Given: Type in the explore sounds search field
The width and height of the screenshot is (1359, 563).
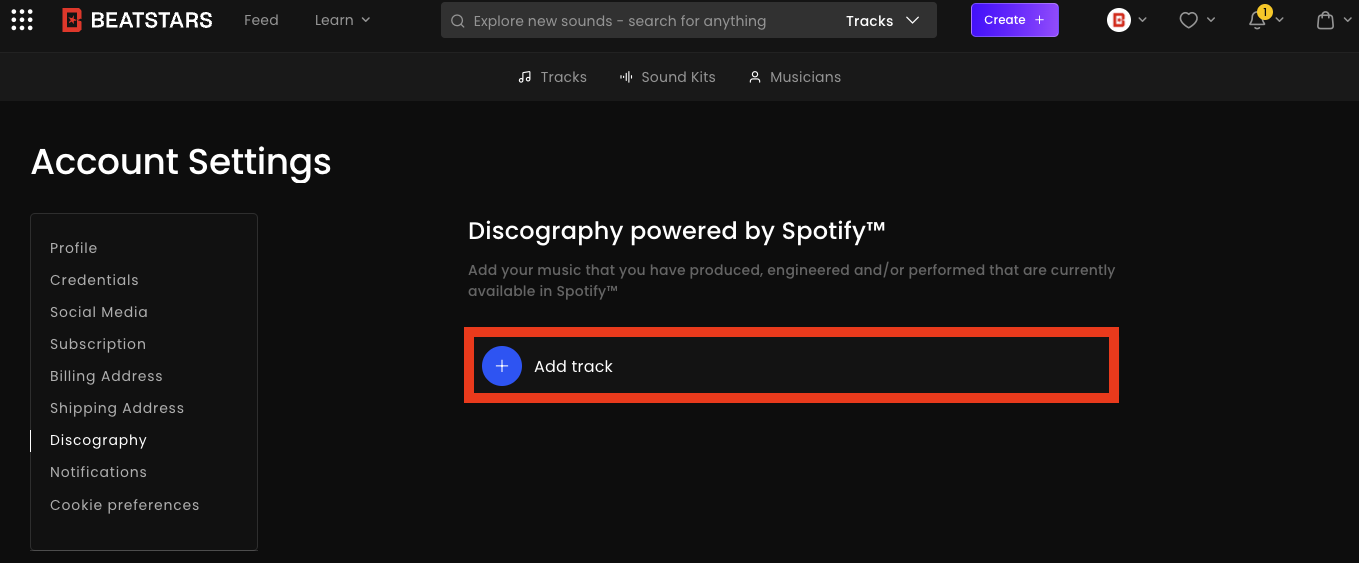Looking at the screenshot, I should (640, 21).
